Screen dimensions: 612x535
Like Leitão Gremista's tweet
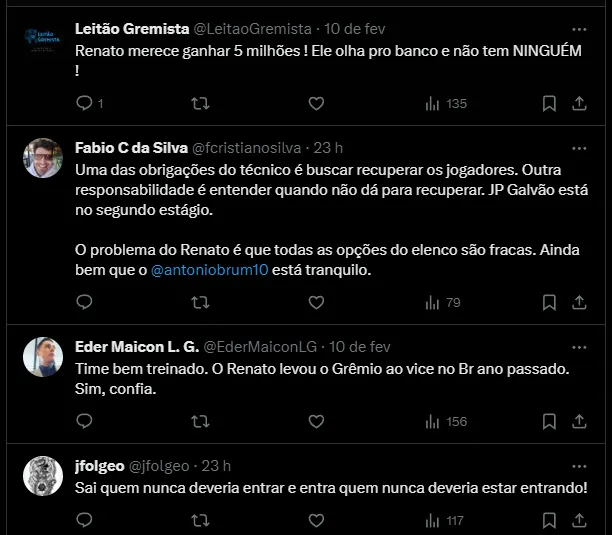pyautogui.click(x=316, y=103)
